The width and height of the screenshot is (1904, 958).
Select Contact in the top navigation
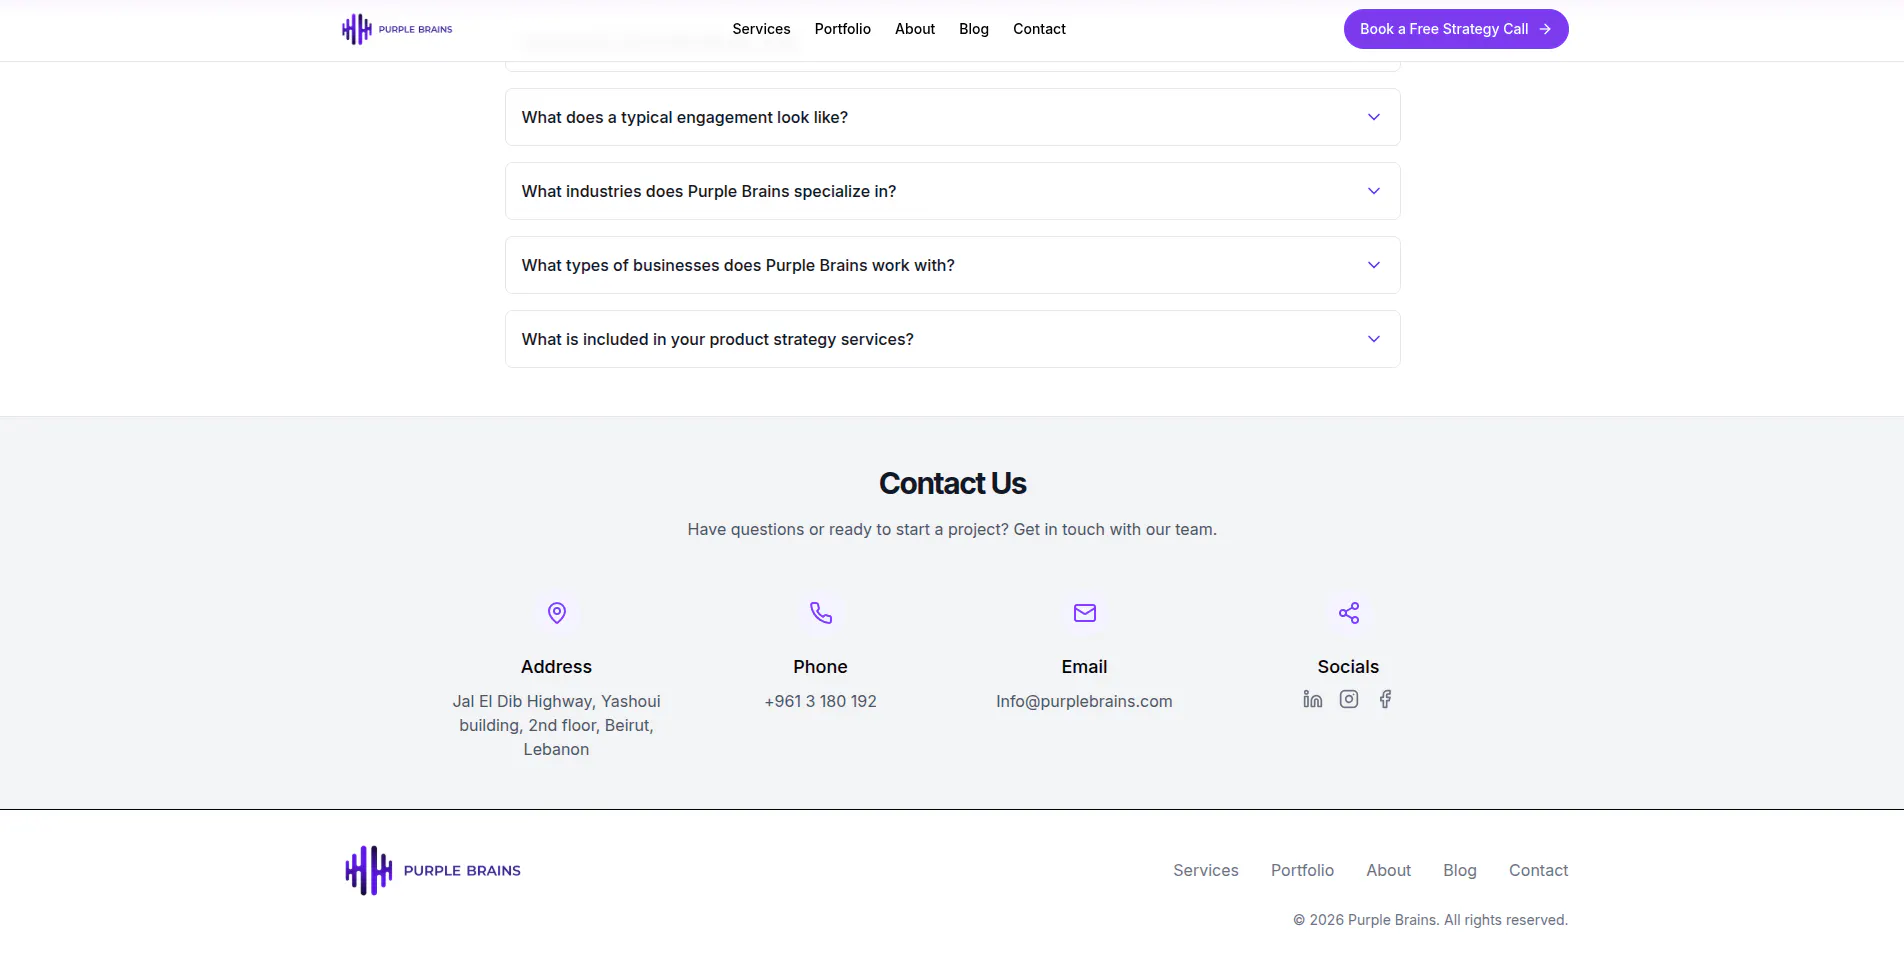[x=1039, y=29]
